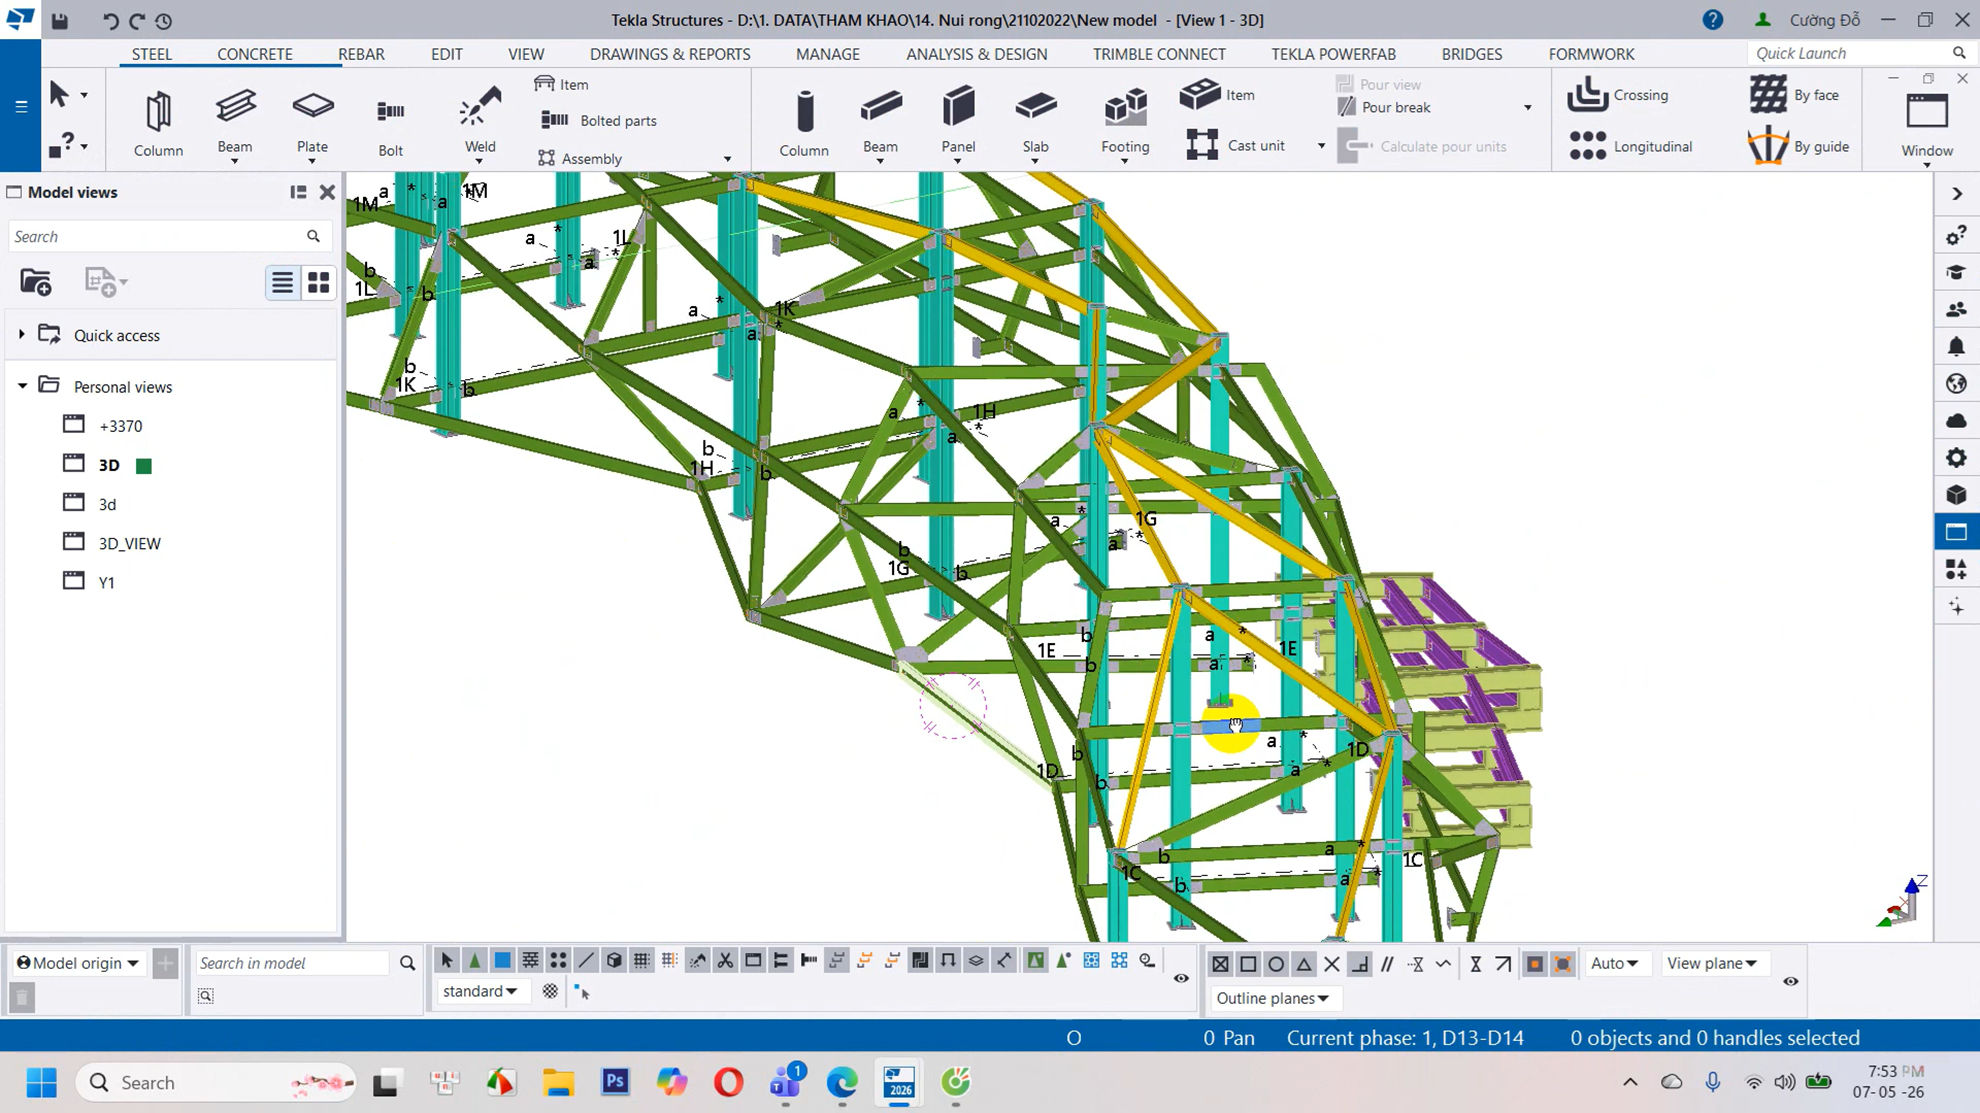The image size is (1980, 1113).
Task: Select the Steel Column tool
Action: click(158, 122)
